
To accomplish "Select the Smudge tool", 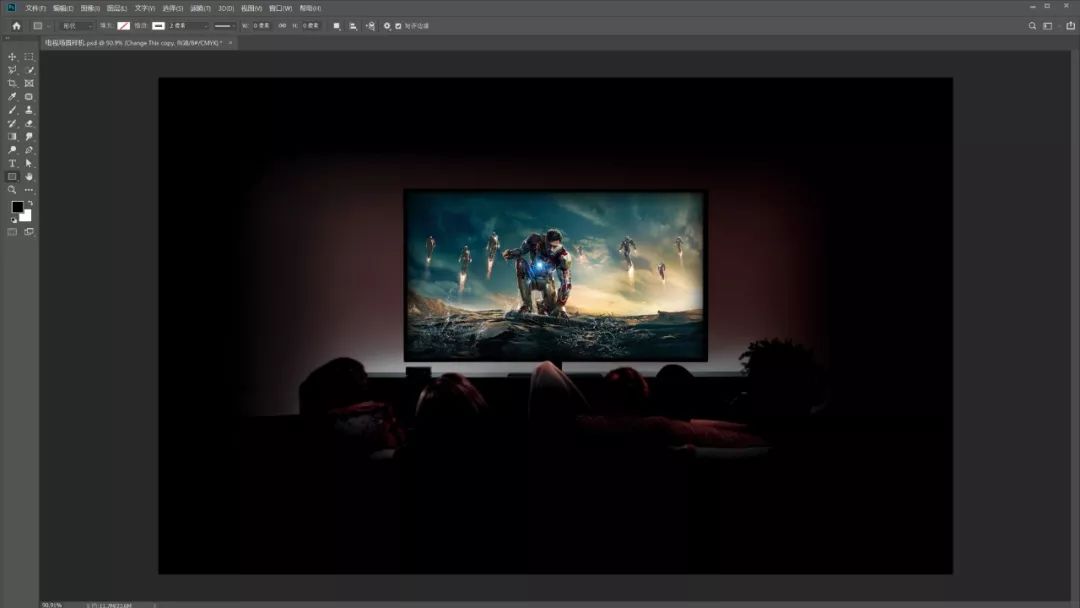I will [x=29, y=136].
